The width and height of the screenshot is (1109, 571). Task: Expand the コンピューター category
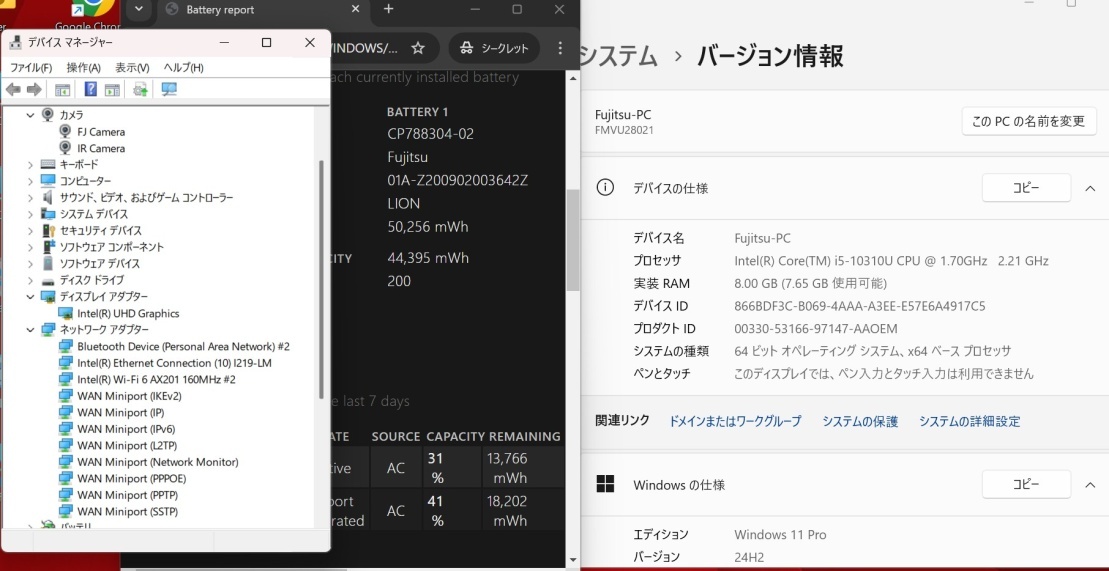click(x=30, y=180)
